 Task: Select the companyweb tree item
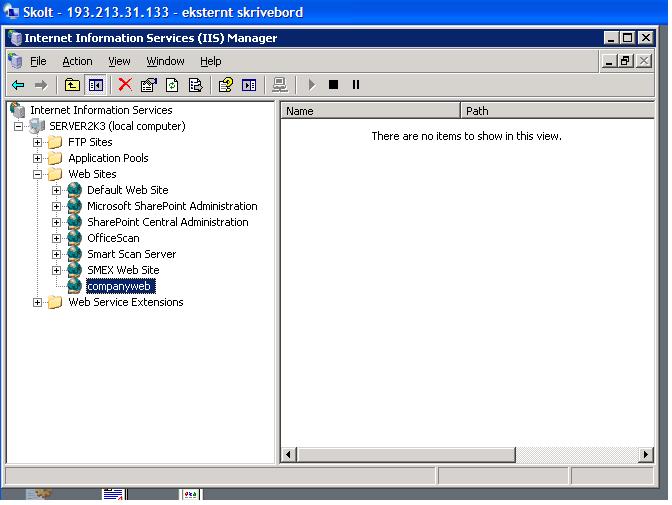click(120, 286)
